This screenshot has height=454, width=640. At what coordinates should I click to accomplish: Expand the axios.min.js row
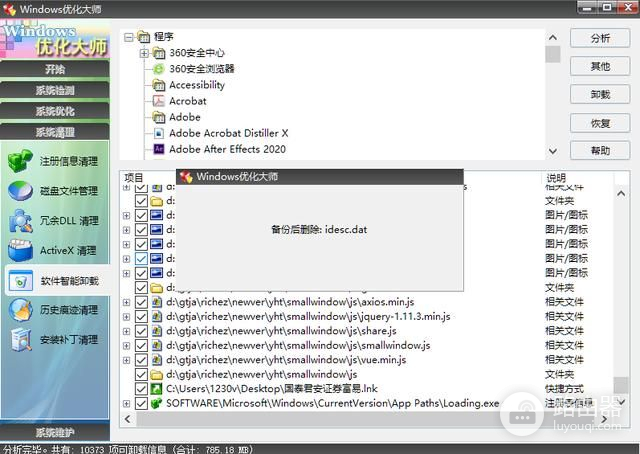tap(127, 303)
